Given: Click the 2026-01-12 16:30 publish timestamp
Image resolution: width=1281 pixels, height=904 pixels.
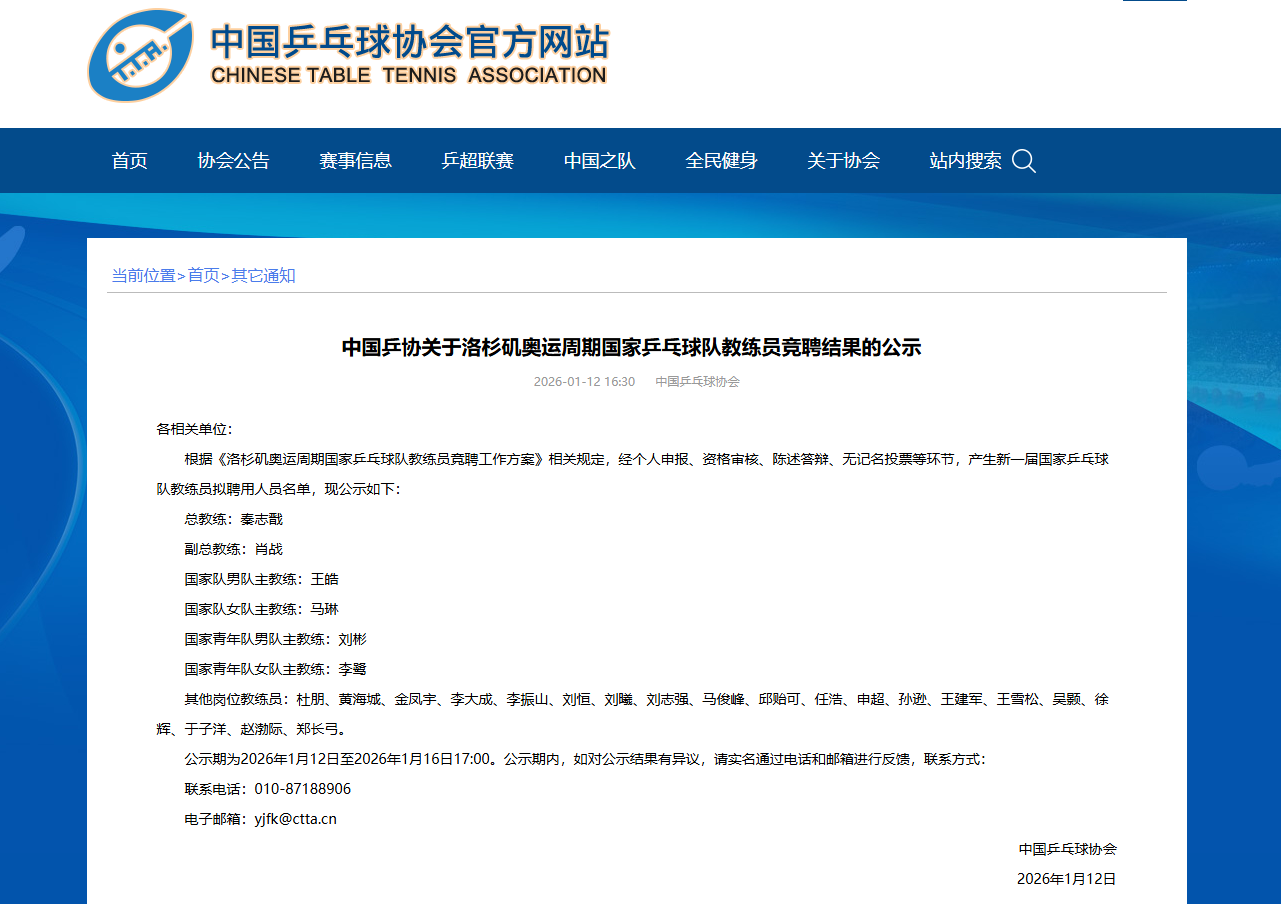Looking at the screenshot, I should (x=584, y=382).
